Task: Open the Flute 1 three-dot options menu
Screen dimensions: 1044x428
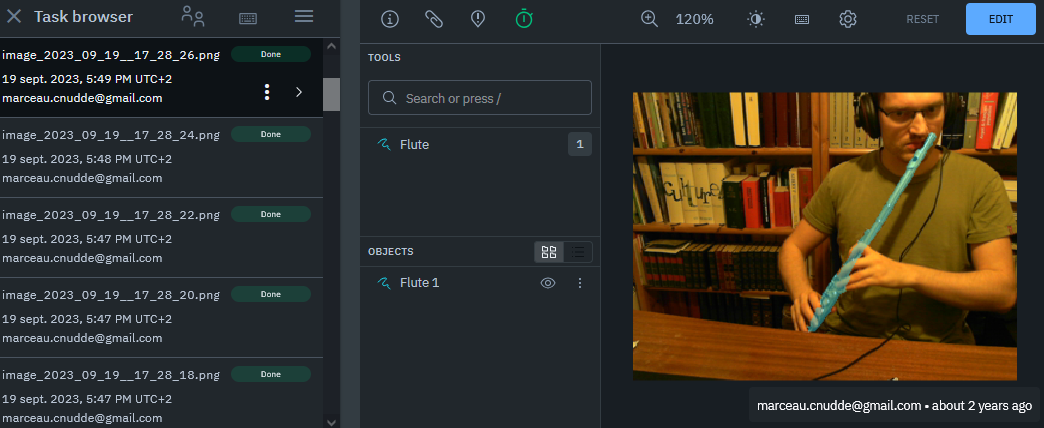Action: (x=580, y=283)
